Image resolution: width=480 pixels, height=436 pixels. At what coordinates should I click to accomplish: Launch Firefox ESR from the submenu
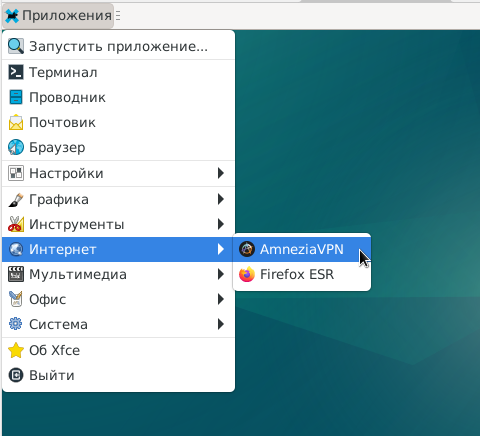(302, 274)
